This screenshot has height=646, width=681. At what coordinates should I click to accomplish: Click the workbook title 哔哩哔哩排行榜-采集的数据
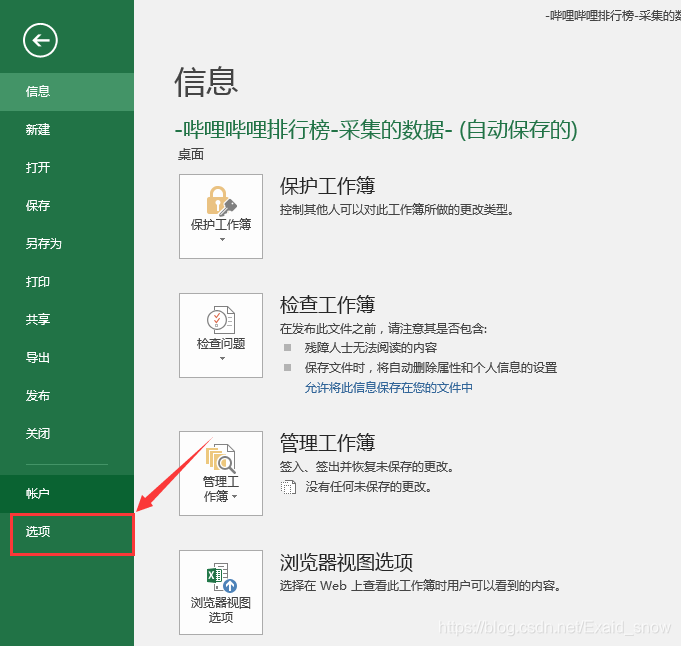tap(376, 129)
